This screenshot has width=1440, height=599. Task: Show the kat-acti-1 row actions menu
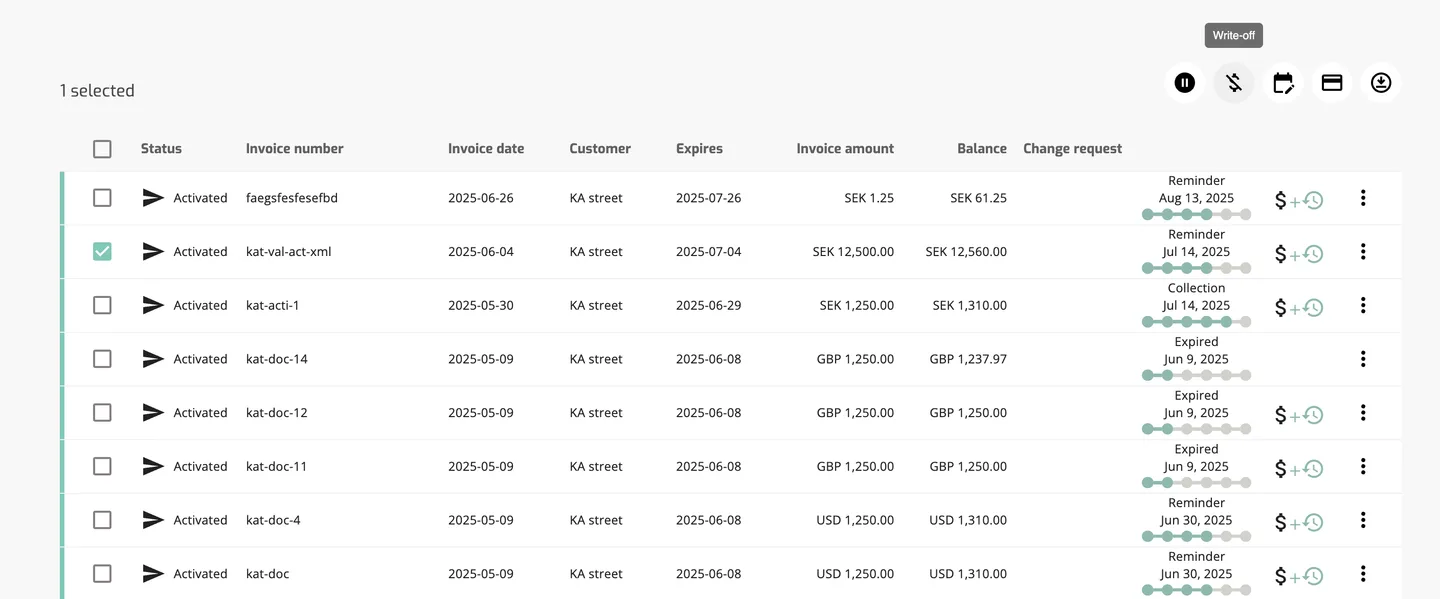pos(1363,305)
